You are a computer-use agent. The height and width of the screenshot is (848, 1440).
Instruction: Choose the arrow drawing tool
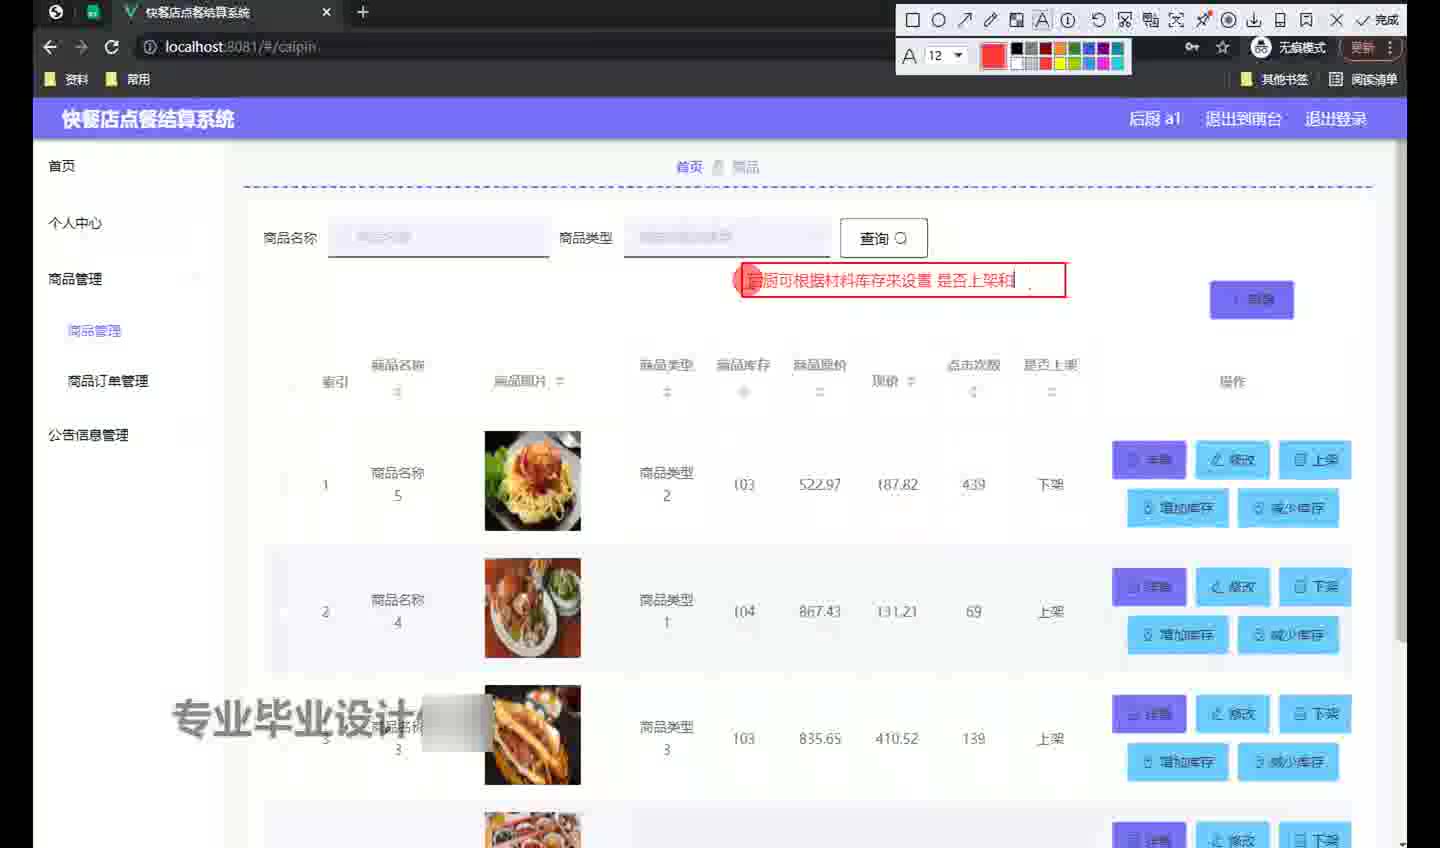point(965,20)
